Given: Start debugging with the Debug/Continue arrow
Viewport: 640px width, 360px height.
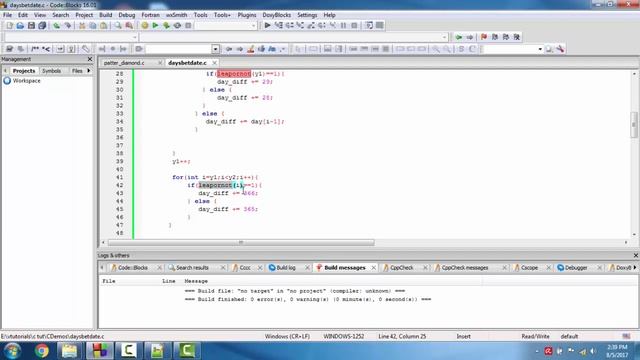Looking at the screenshot, I should 267,25.
